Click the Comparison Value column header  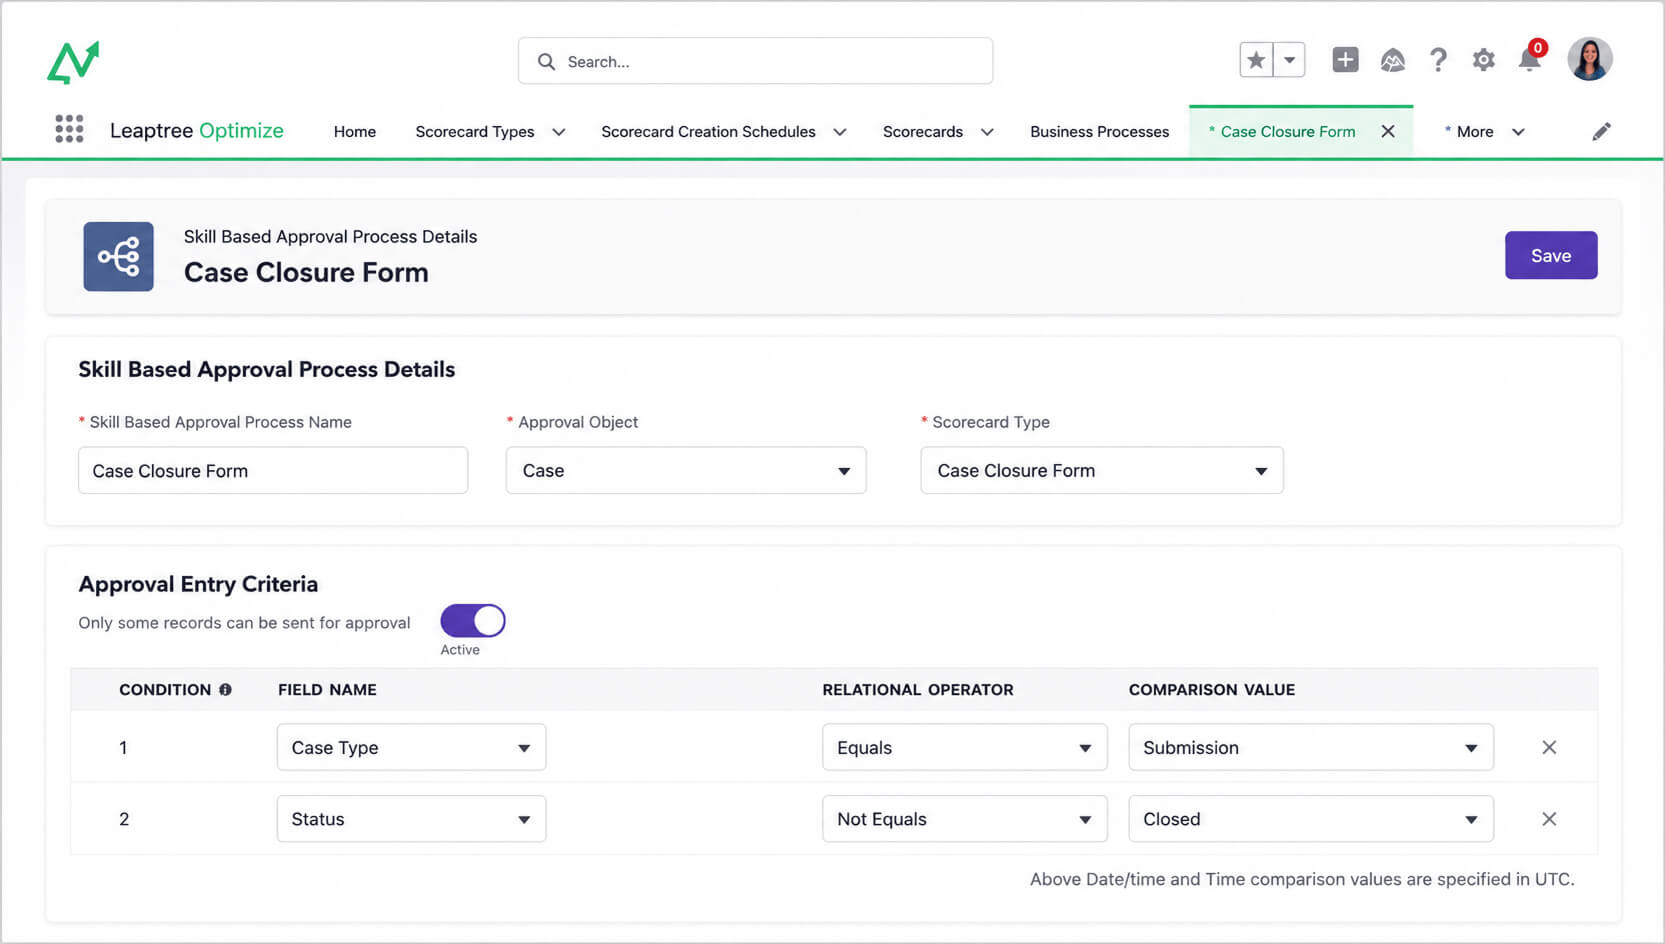[x=1212, y=690]
